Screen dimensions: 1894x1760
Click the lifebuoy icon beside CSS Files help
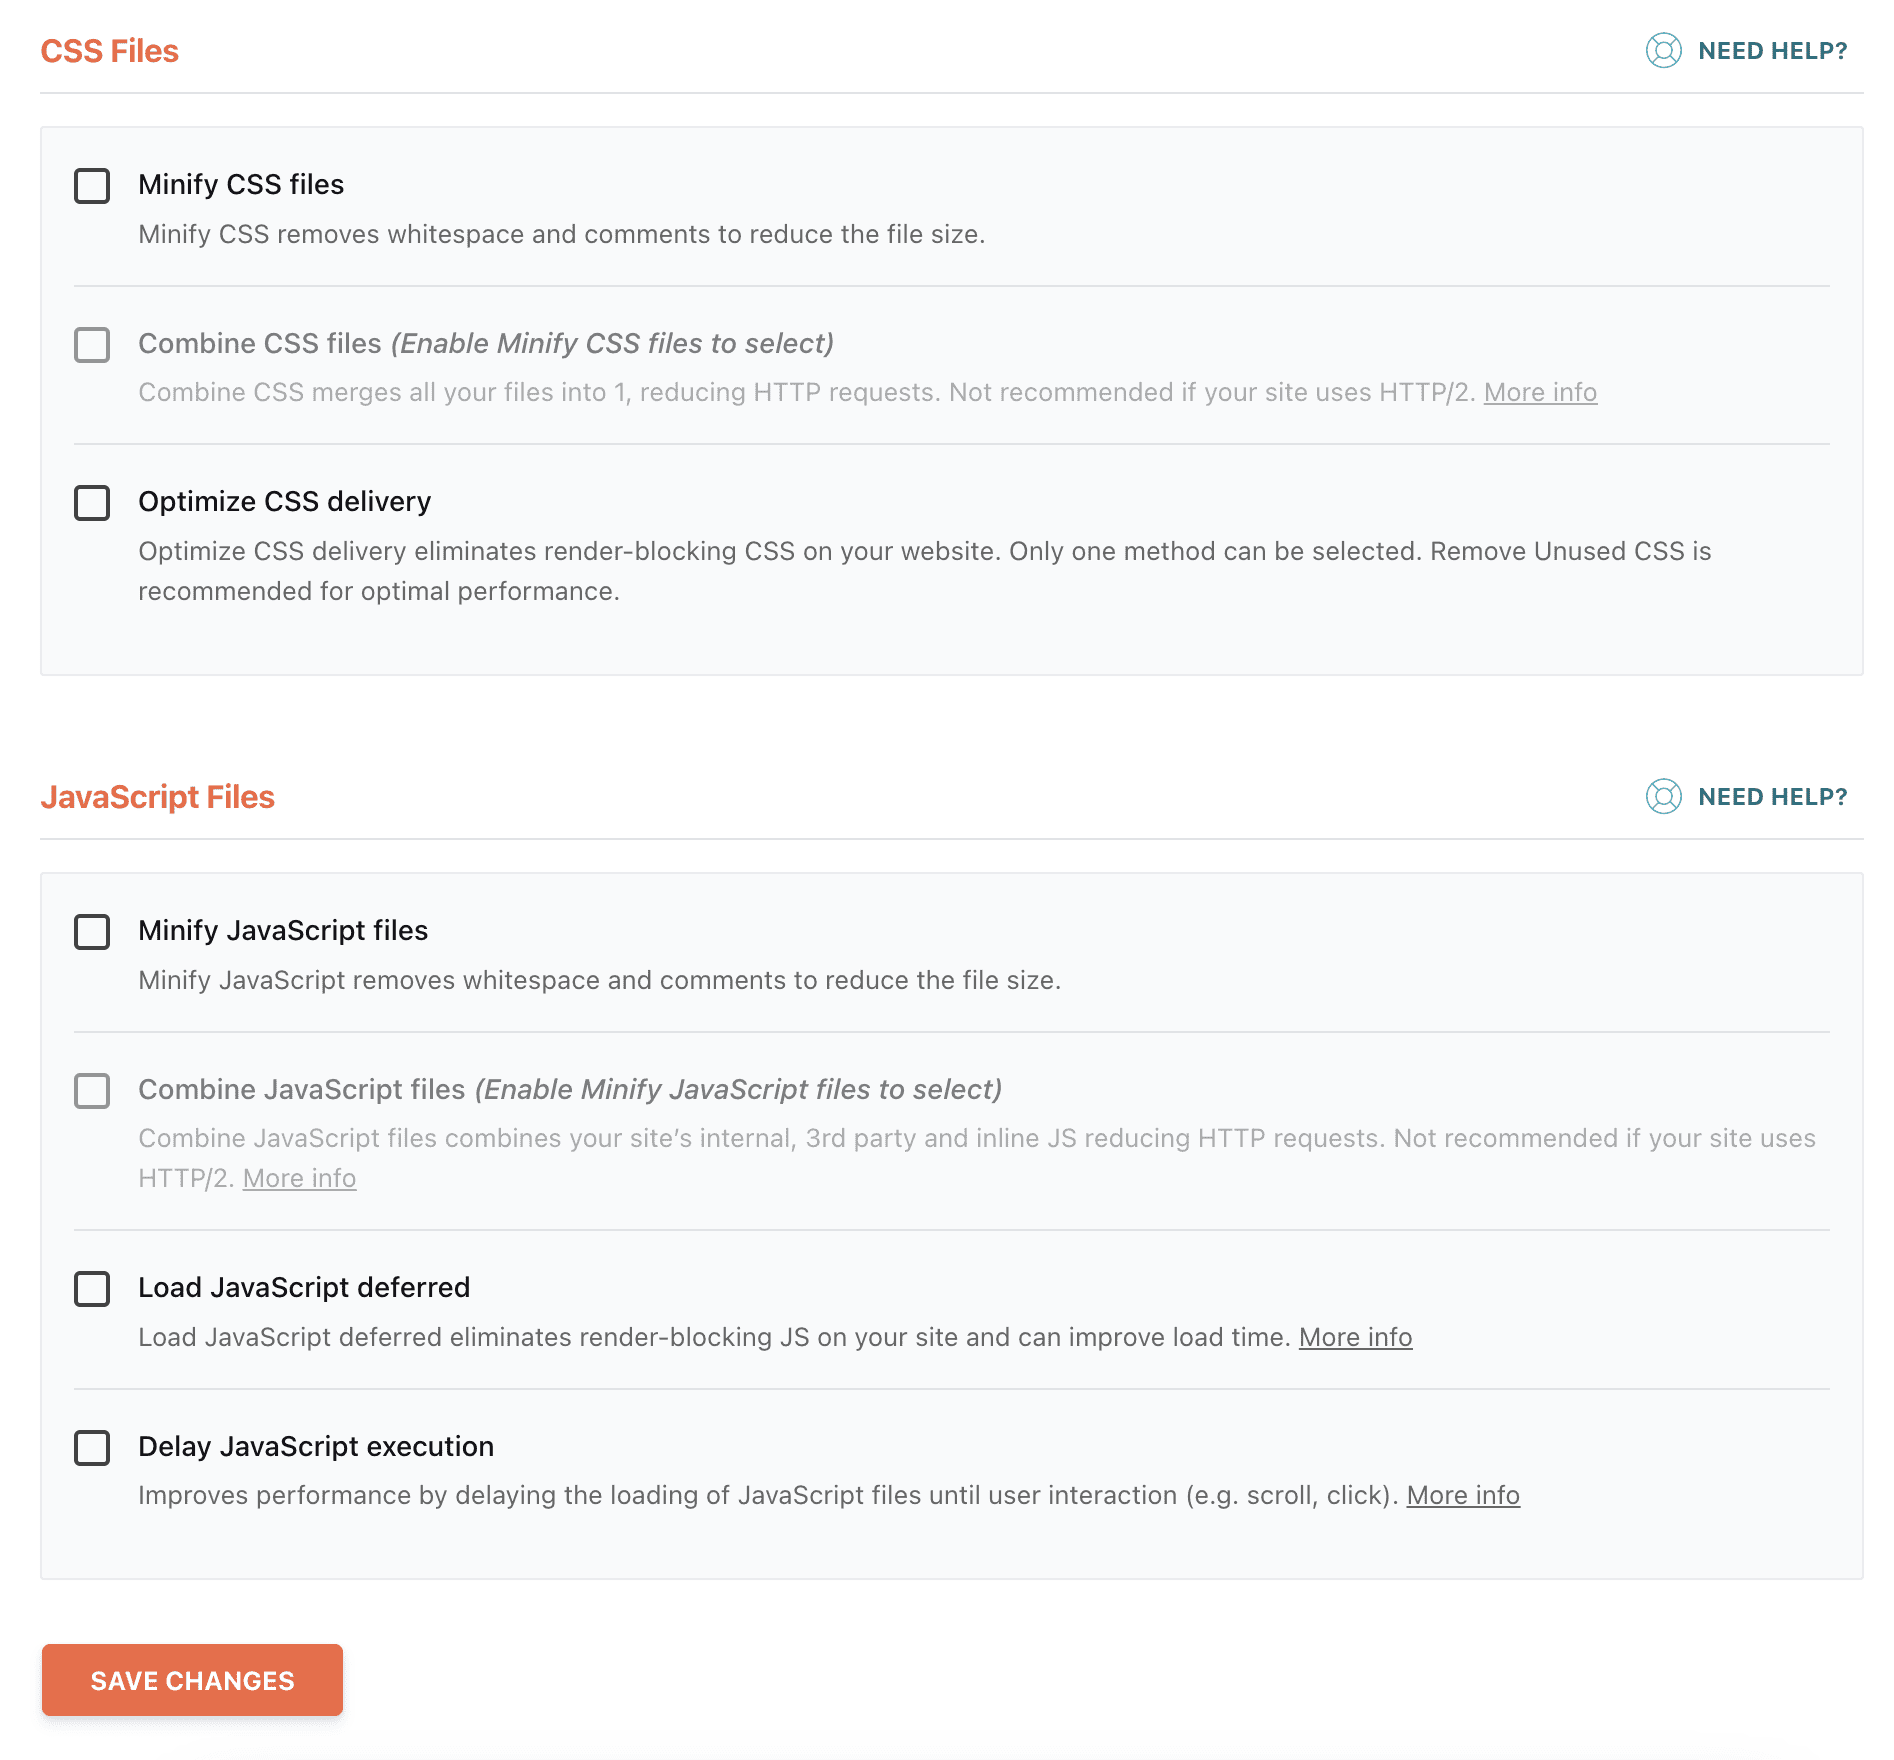1663,50
